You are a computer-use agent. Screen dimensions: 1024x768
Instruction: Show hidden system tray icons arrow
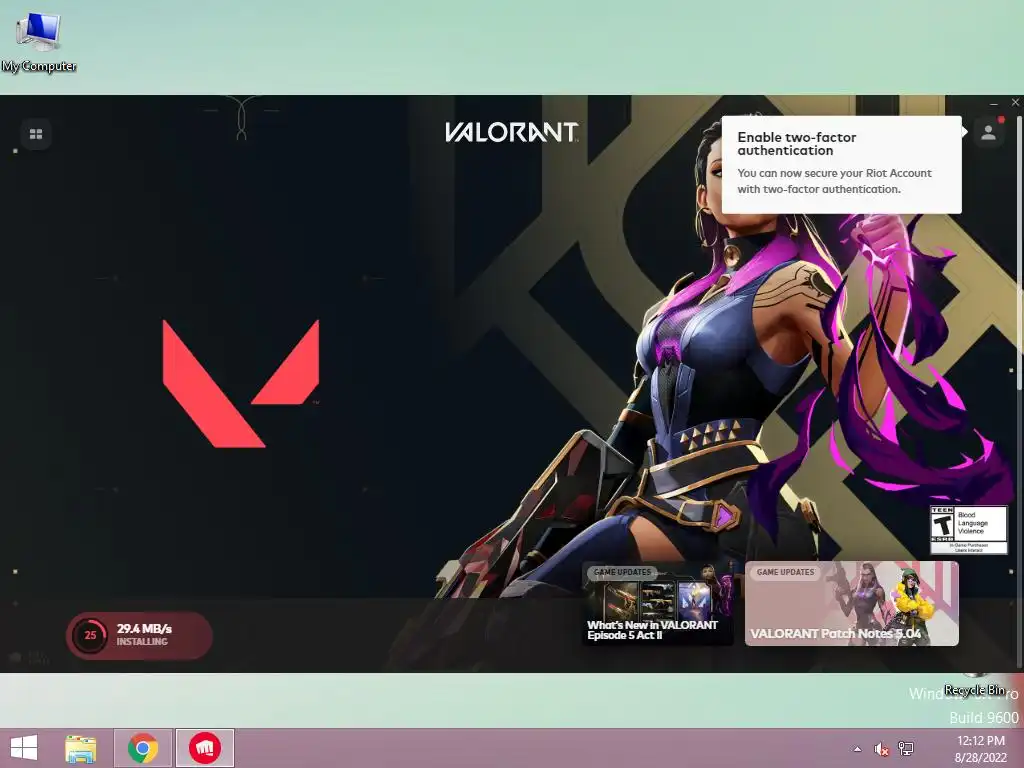coord(857,749)
